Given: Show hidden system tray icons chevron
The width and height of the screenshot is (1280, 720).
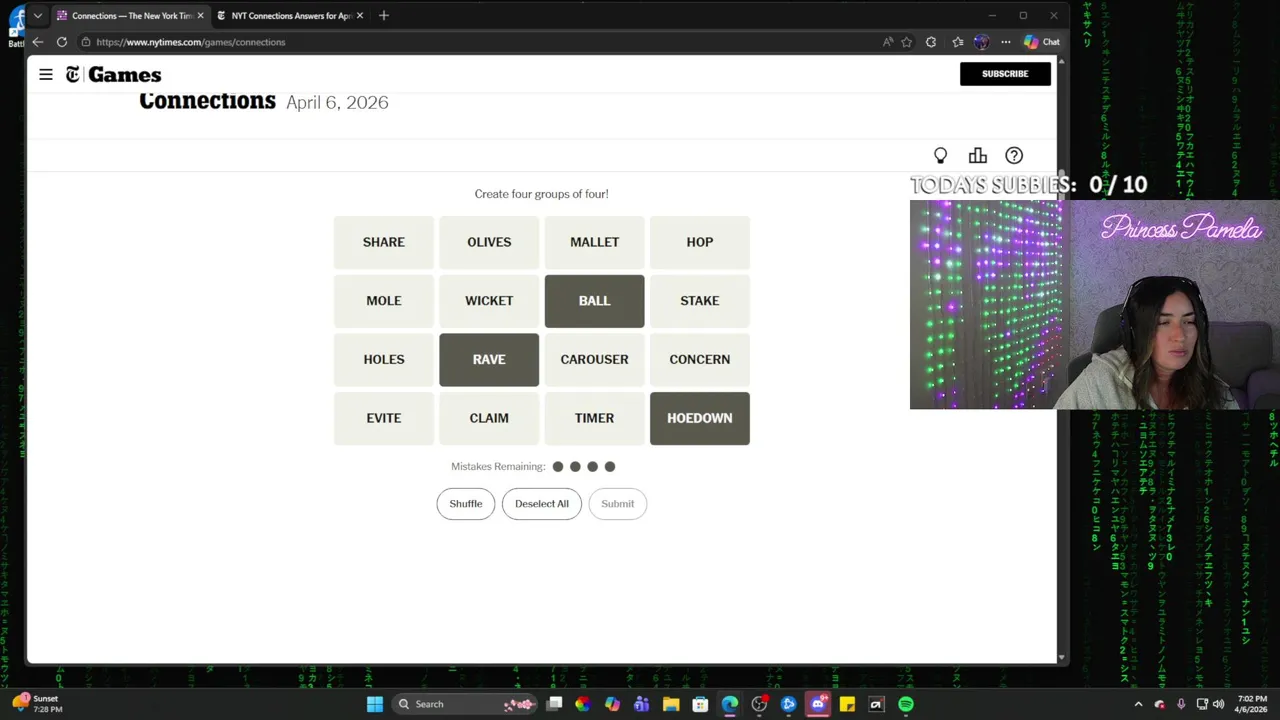Looking at the screenshot, I should (1138, 704).
